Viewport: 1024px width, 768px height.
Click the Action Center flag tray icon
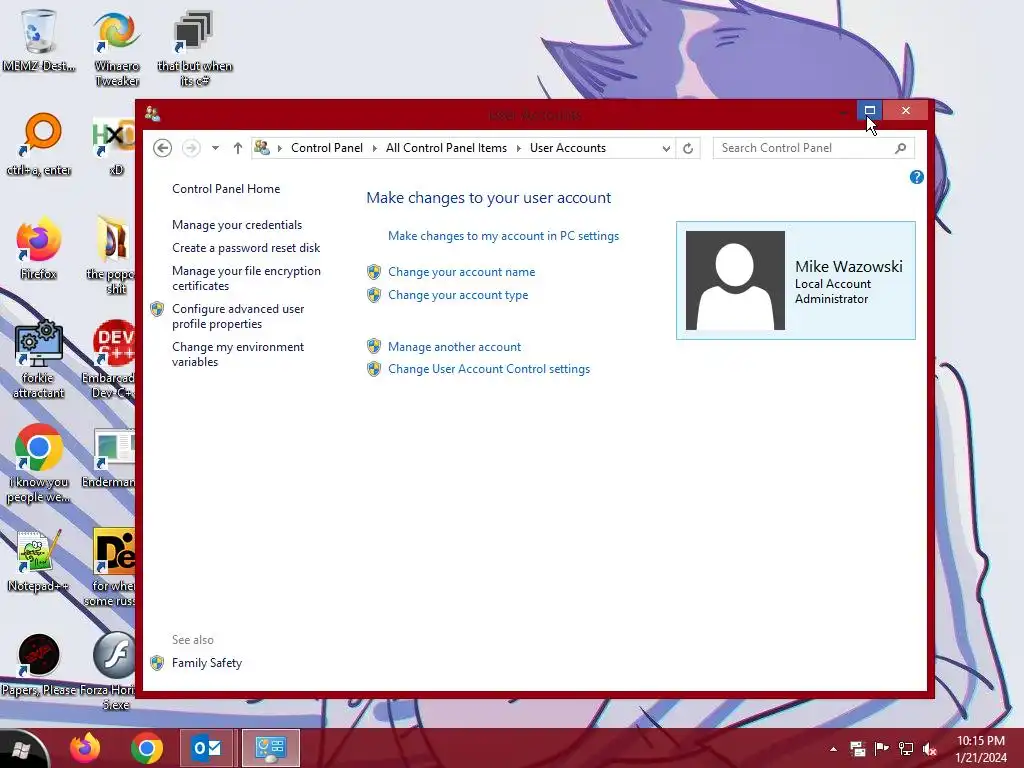point(882,749)
